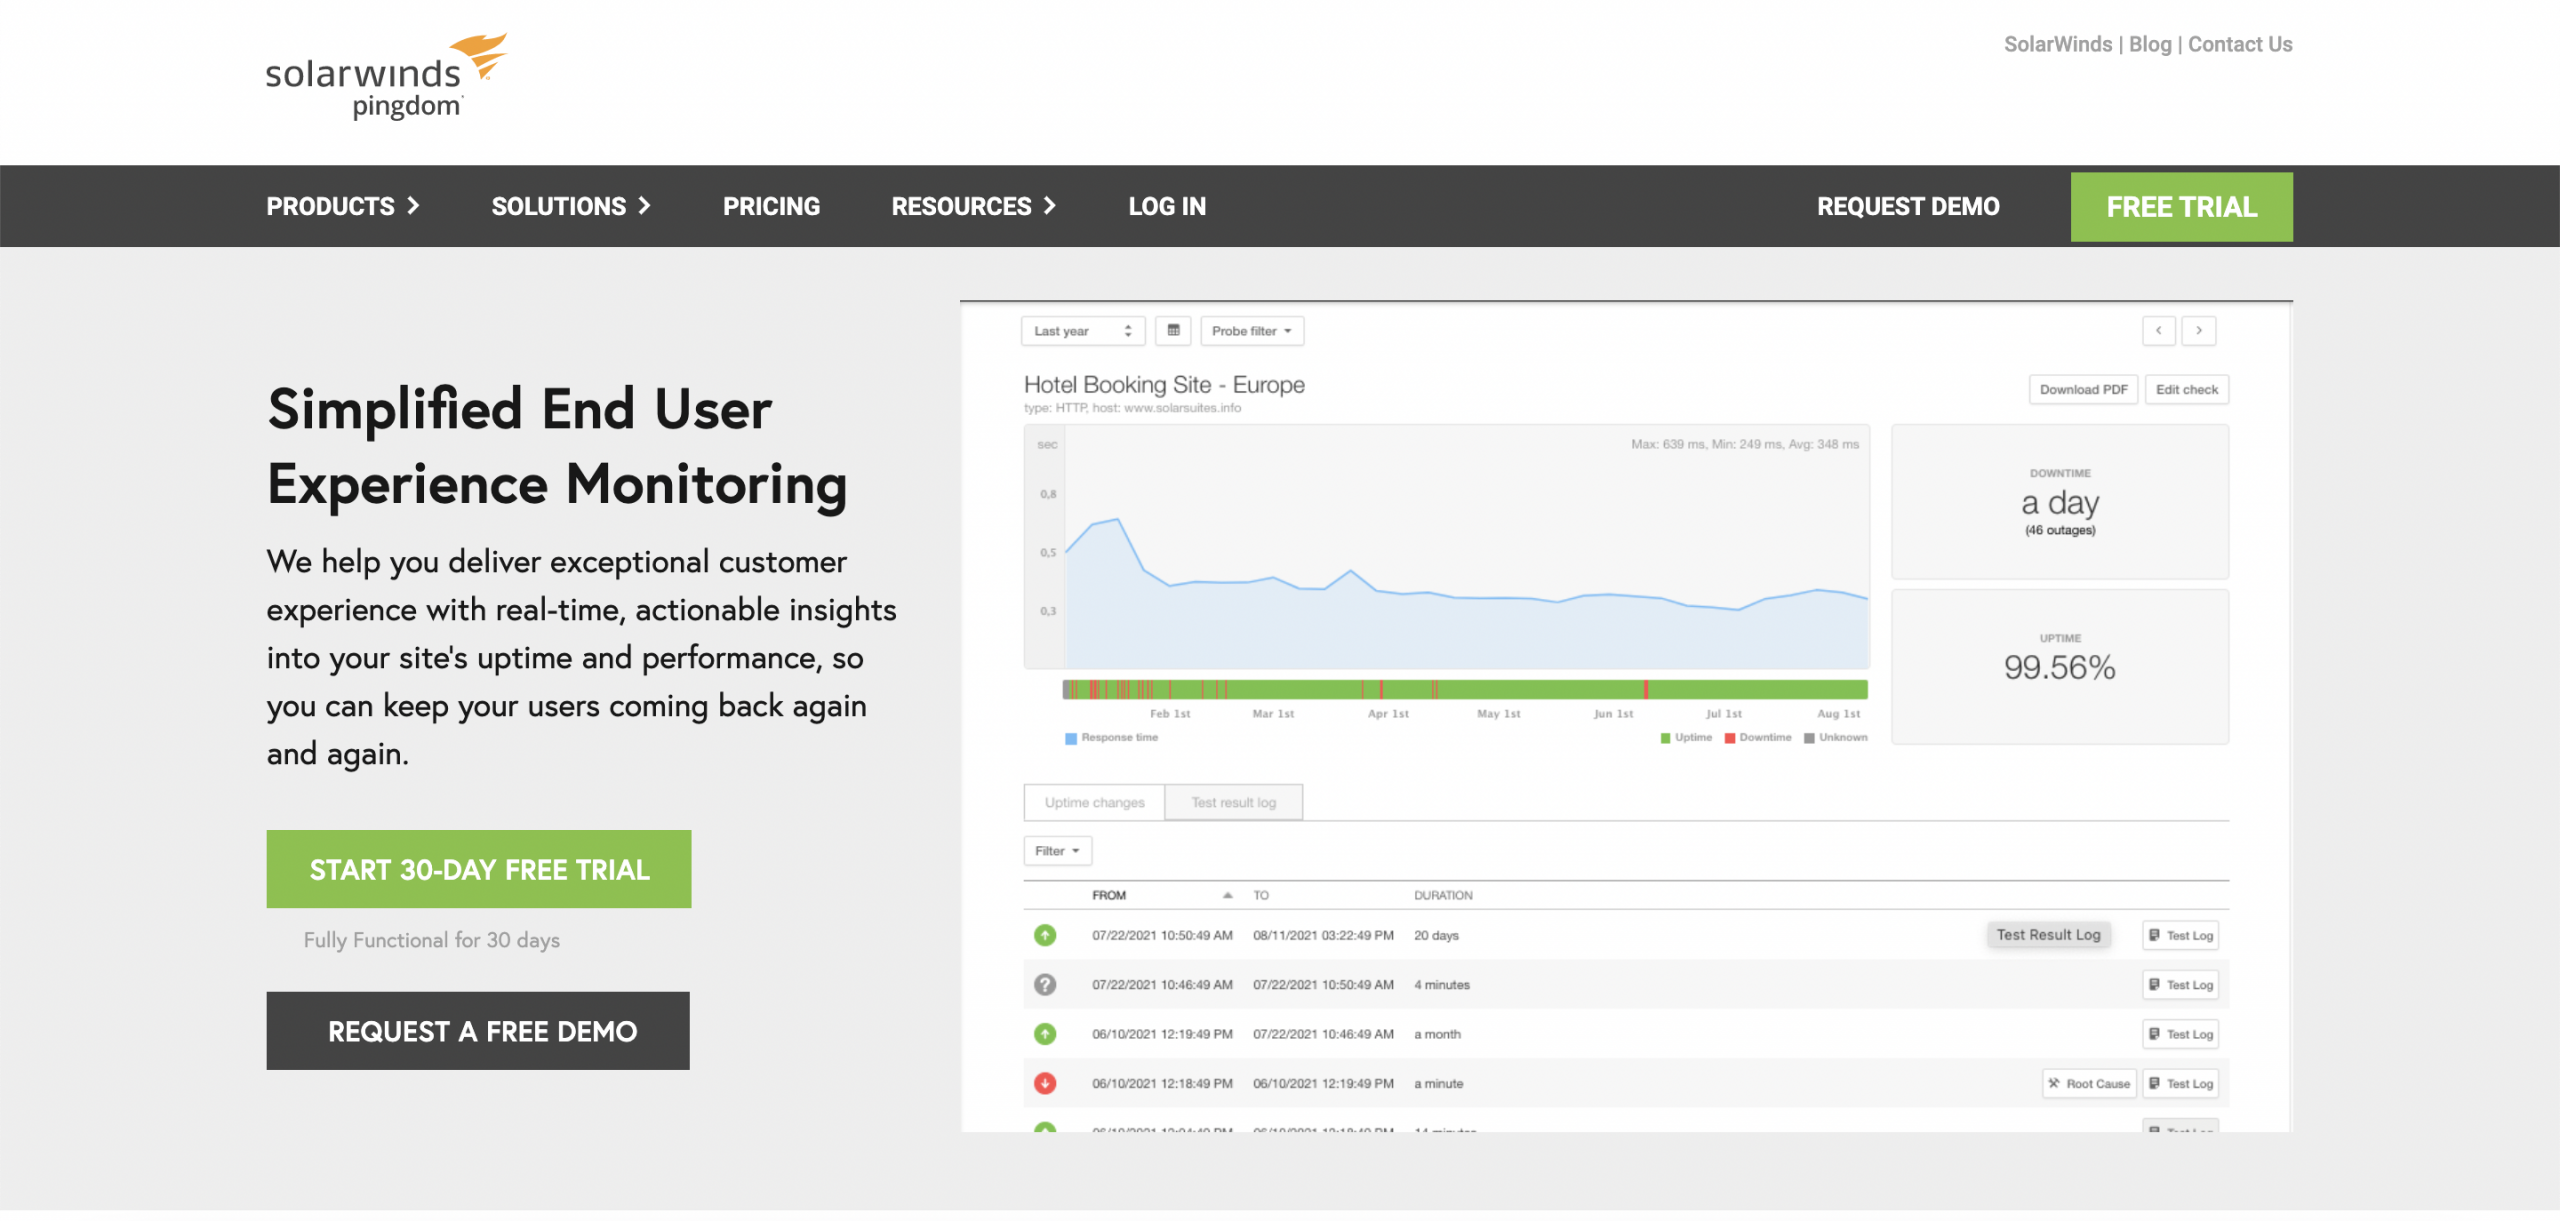Click gray unknown status icon for 4 minutes row
This screenshot has height=1221, width=2560.
[x=1045, y=985]
